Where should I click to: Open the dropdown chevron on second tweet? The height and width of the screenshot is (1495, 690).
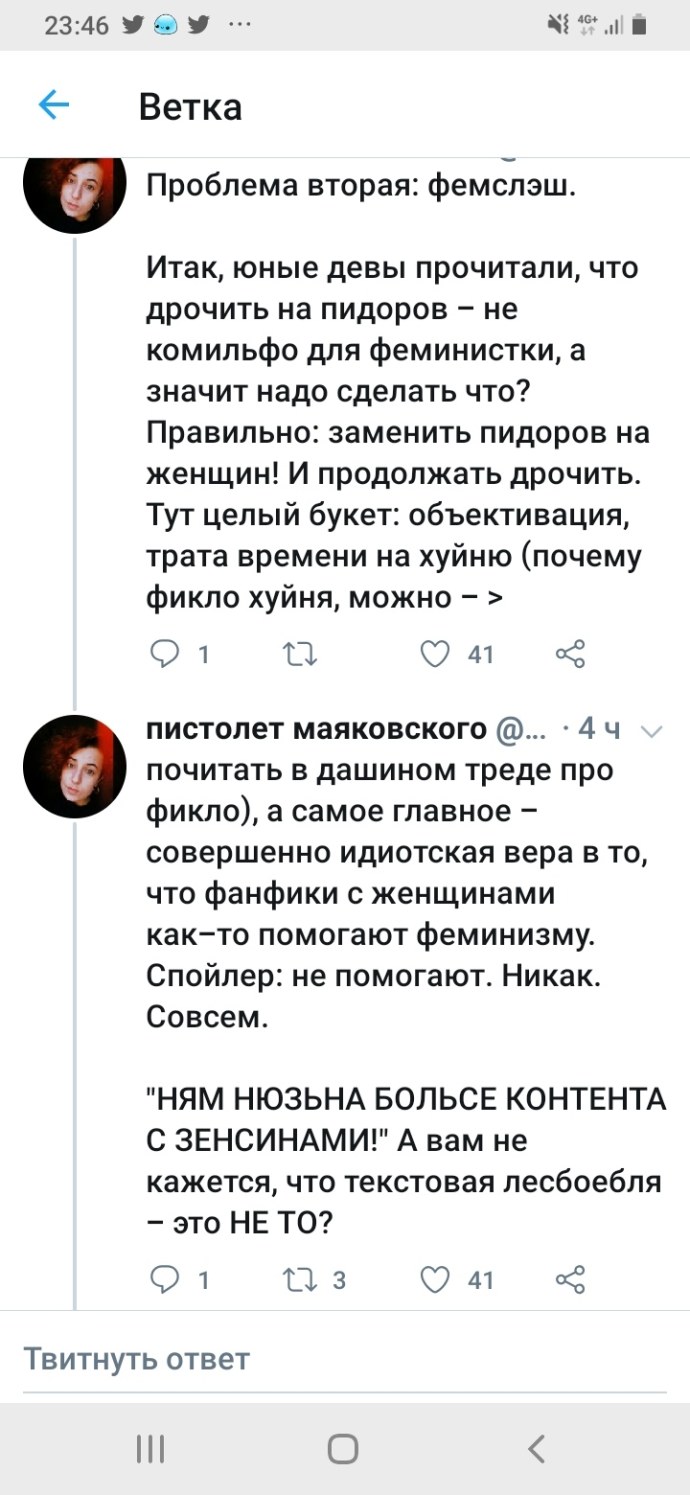649,732
